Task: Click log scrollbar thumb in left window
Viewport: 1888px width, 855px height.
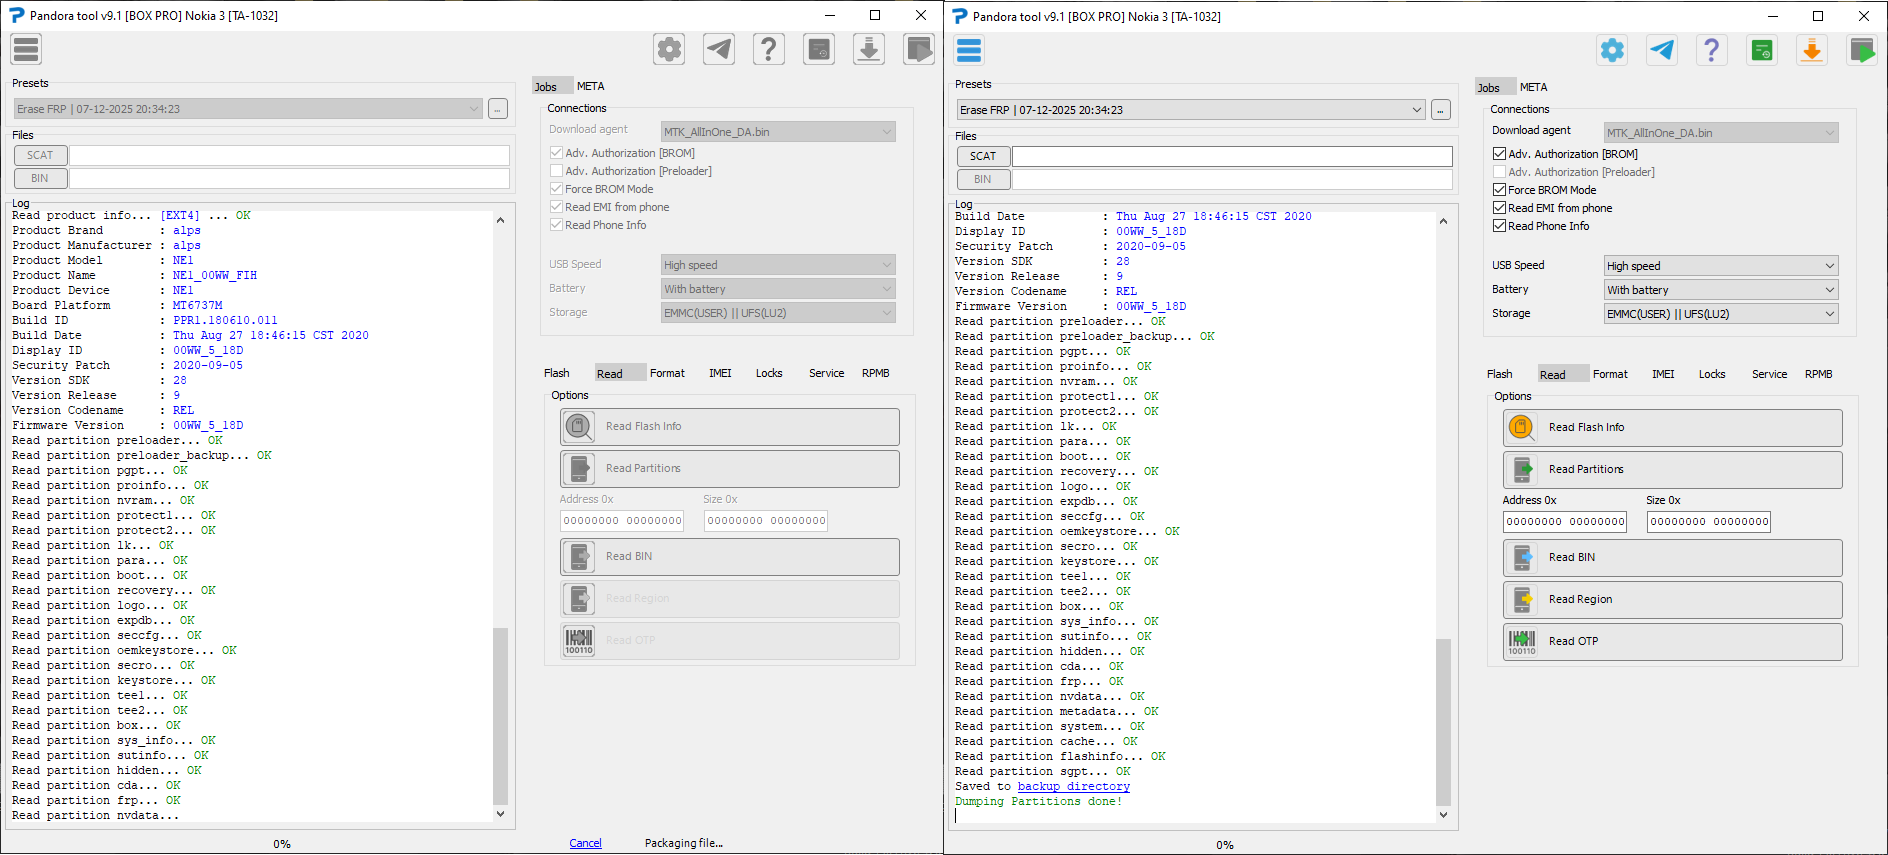Action: 500,716
